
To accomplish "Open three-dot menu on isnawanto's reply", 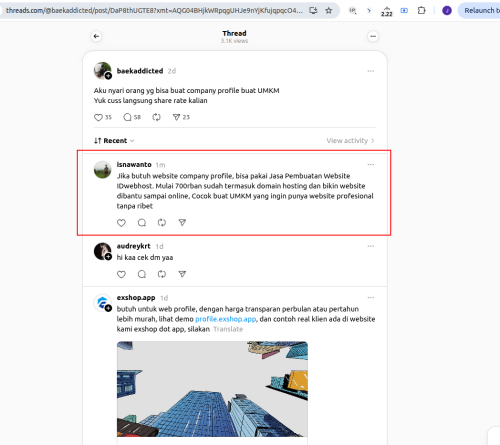I will click(x=371, y=165).
